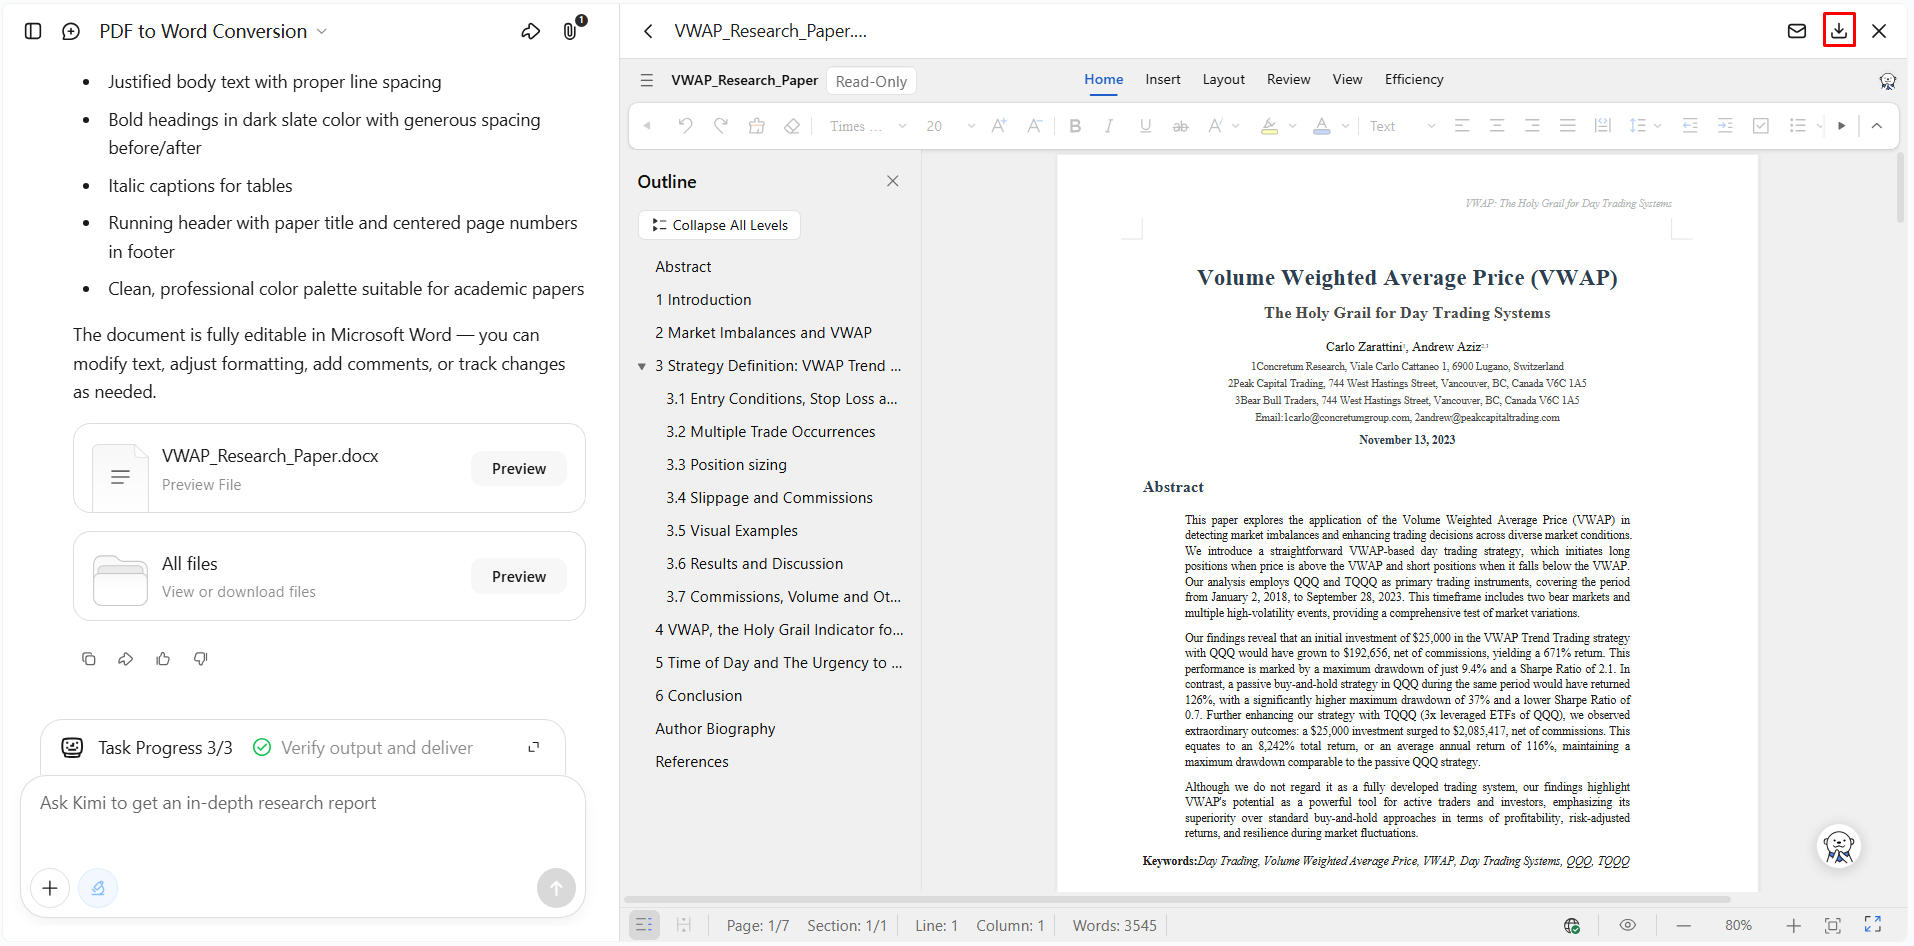The height and width of the screenshot is (946, 1914).
Task: Apply strikethrough formatting
Action: pos(1181,126)
